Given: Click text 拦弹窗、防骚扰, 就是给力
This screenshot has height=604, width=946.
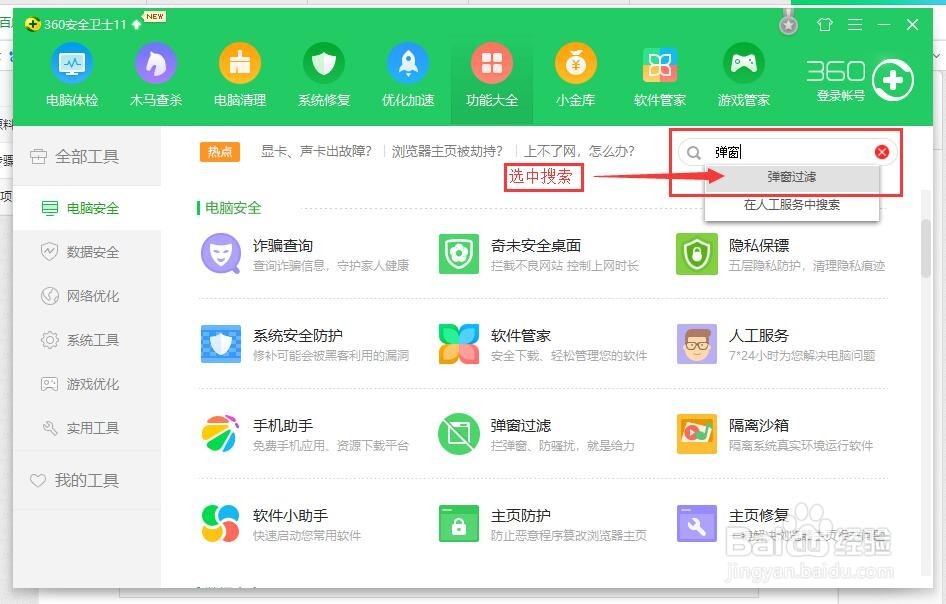Looking at the screenshot, I should 562,445.
